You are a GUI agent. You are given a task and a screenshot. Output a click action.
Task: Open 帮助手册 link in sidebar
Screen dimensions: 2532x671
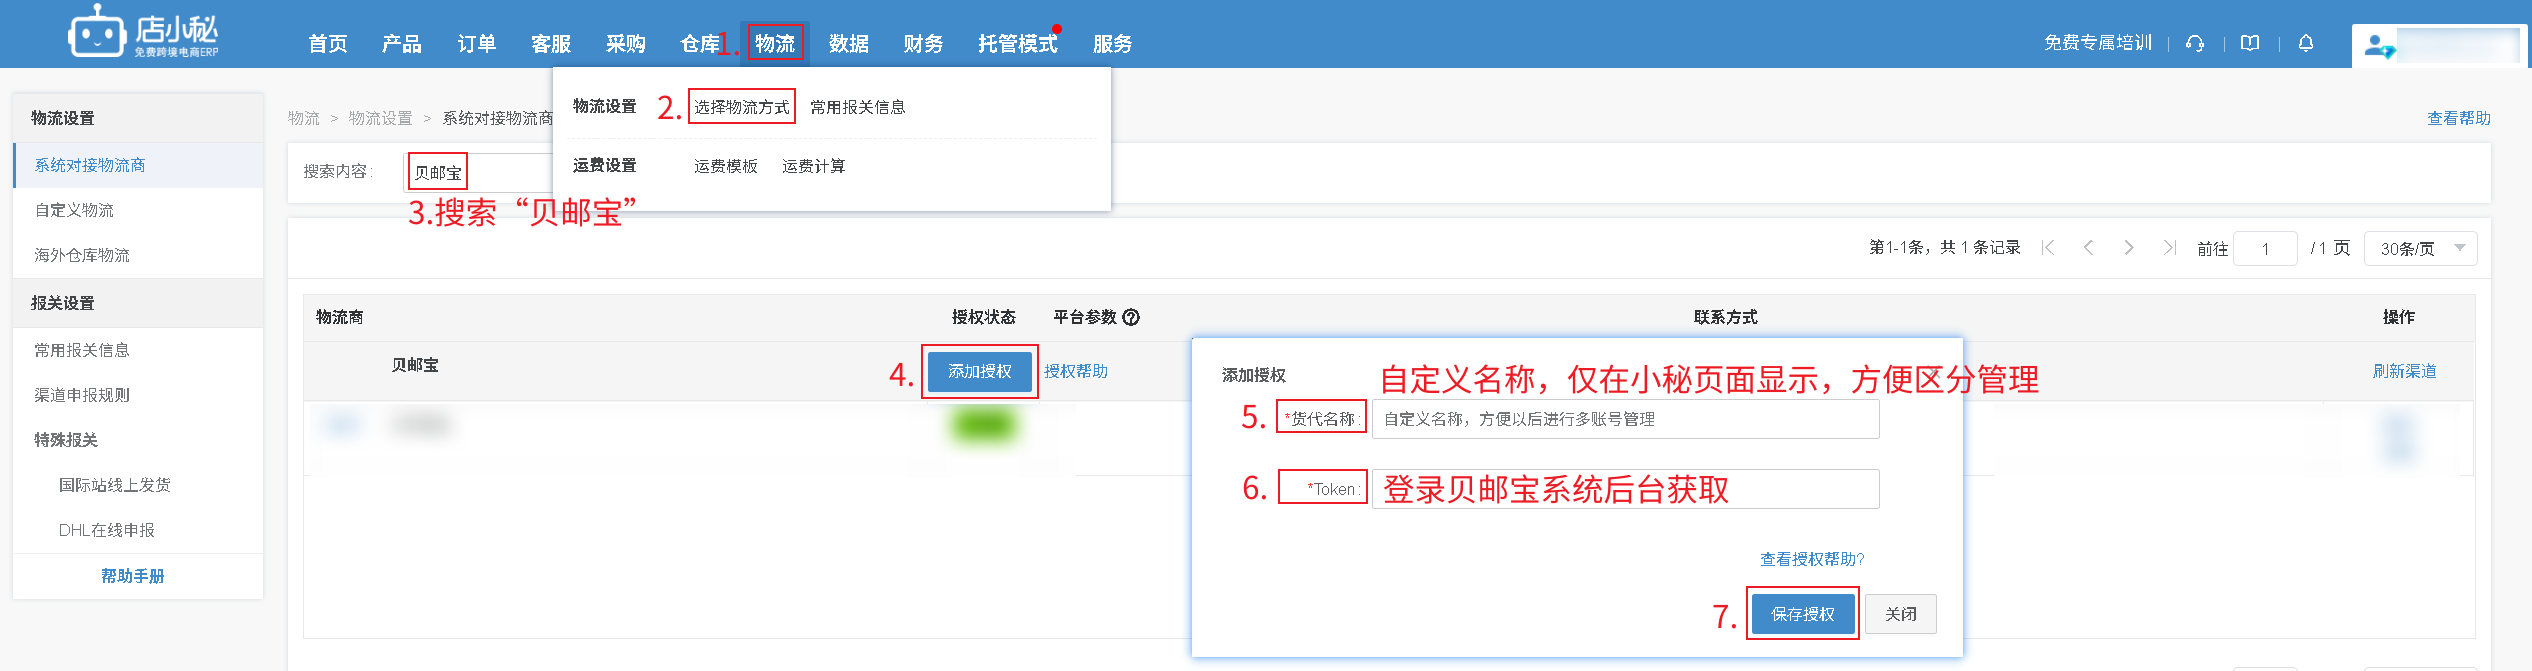pyautogui.click(x=133, y=576)
